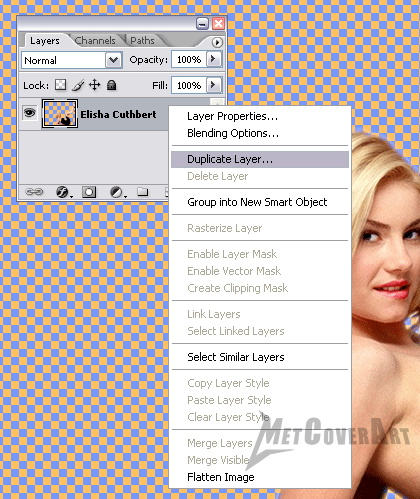
Task: Select the Elisha Cuthbert layer thumbnail
Action: point(60,113)
